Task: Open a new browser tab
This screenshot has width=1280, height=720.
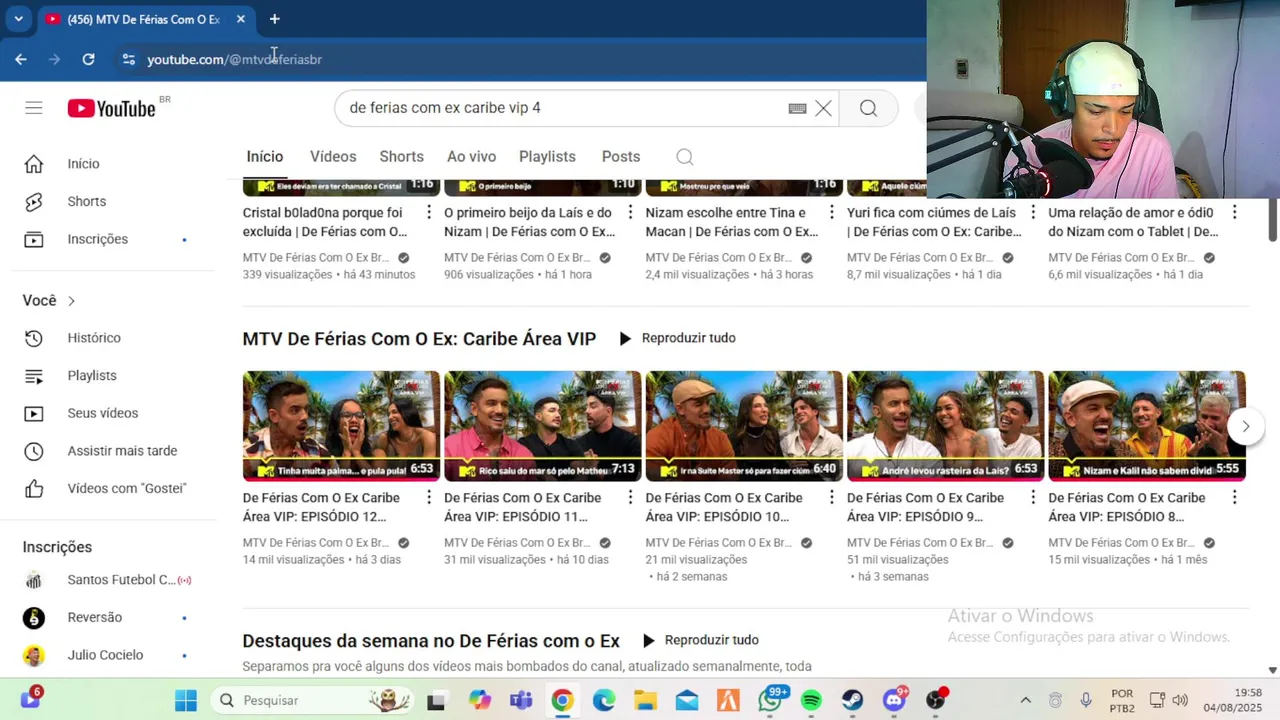Action: (x=274, y=19)
